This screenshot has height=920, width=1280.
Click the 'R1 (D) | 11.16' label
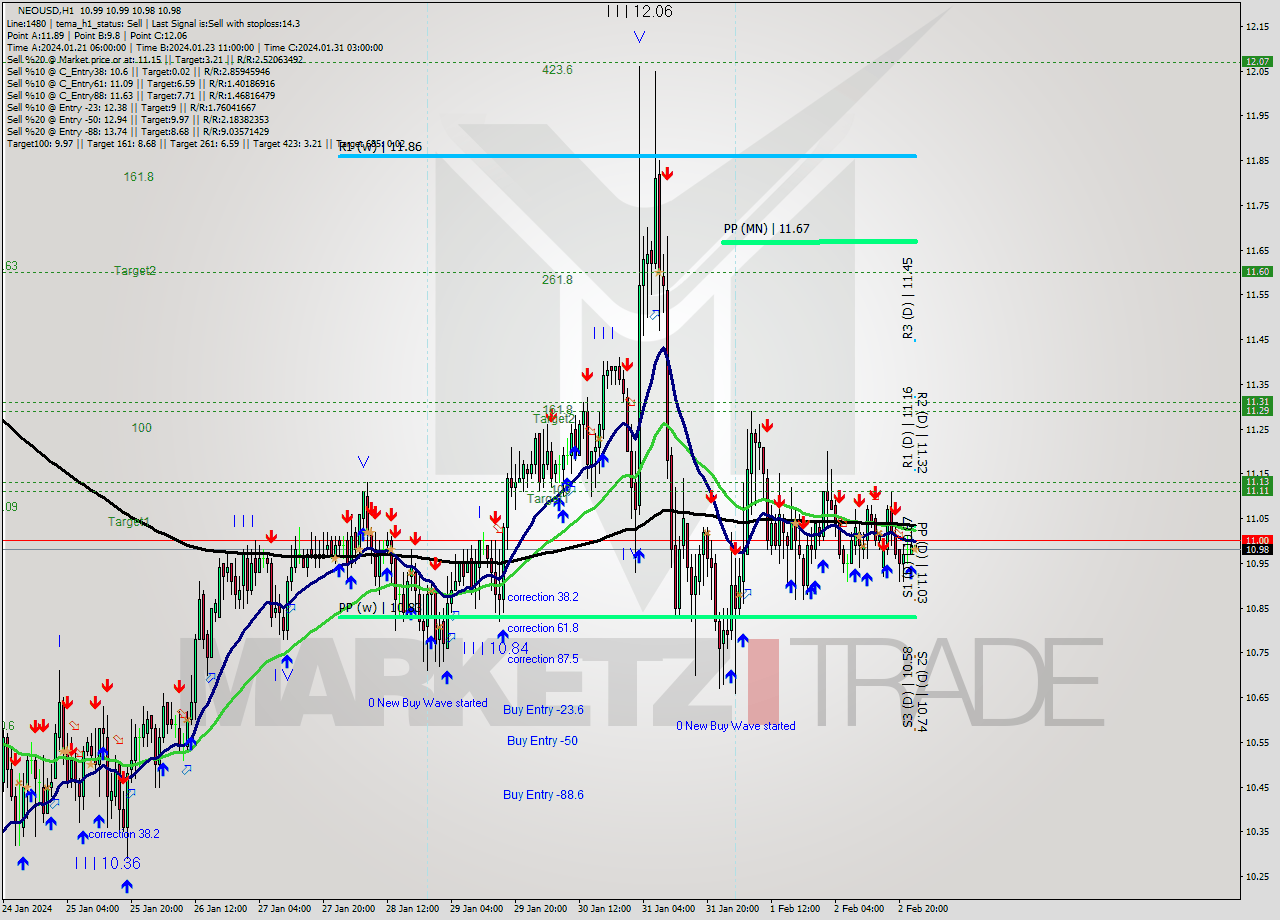pyautogui.click(x=907, y=428)
